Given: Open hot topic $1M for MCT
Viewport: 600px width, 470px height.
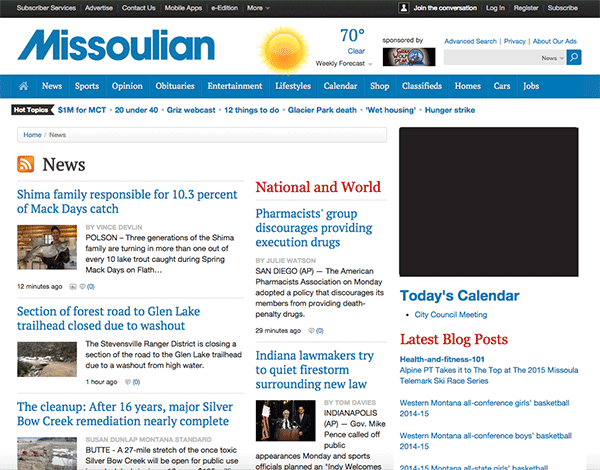Looking at the screenshot, I should (82, 110).
